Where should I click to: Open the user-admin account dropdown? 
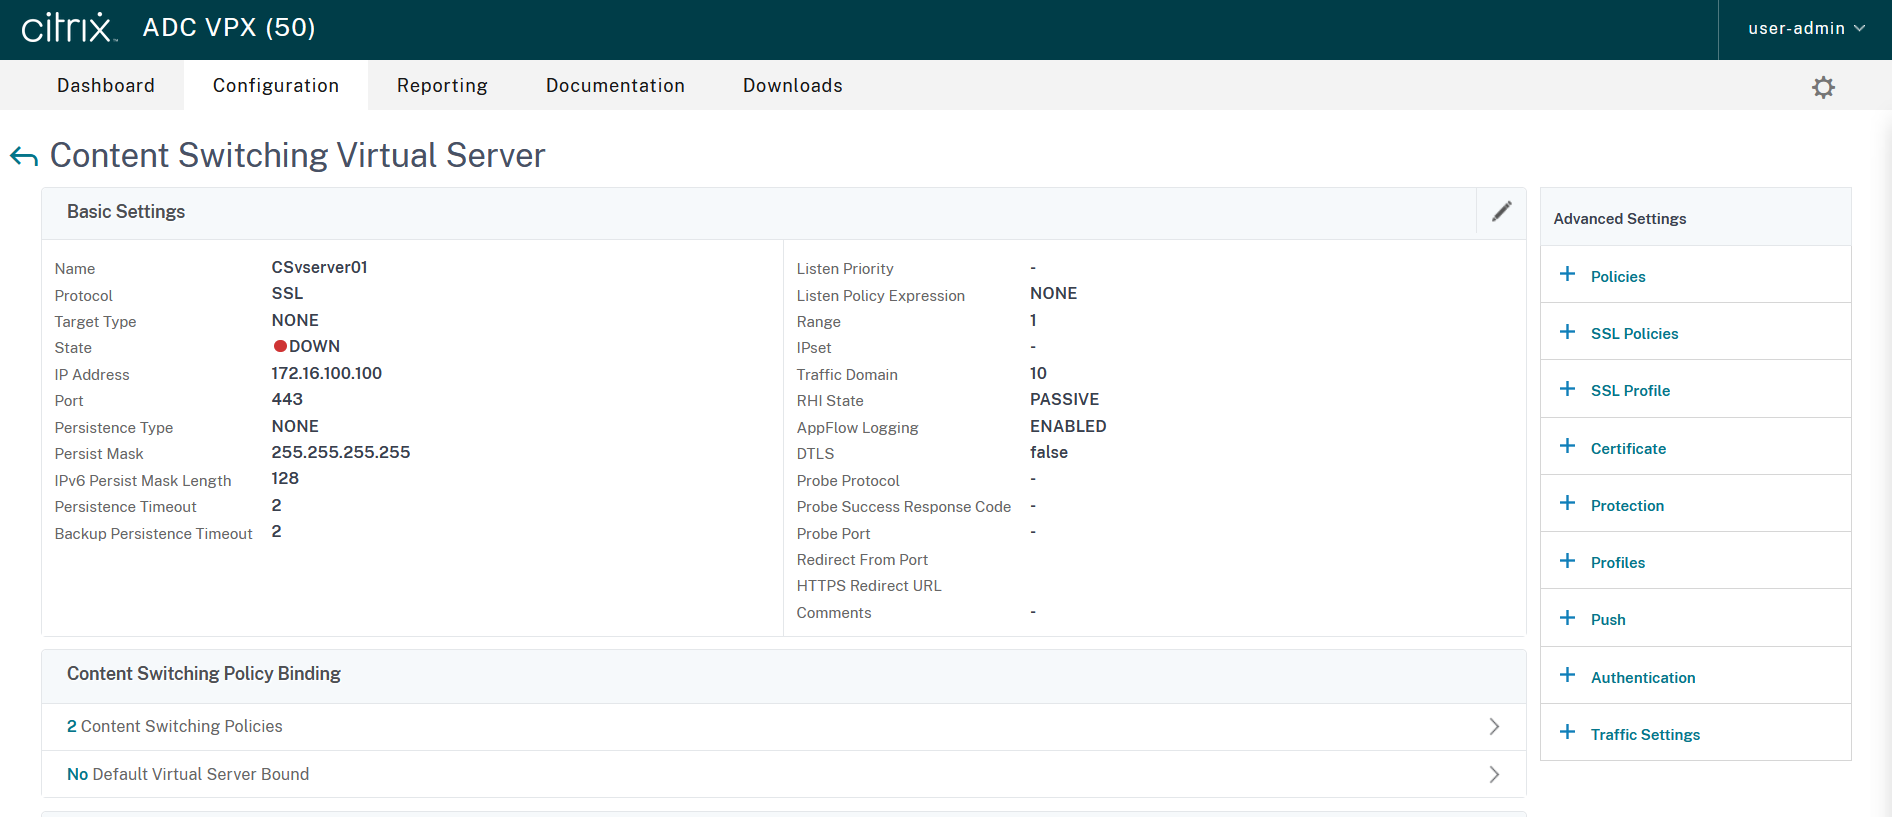pos(1806,28)
